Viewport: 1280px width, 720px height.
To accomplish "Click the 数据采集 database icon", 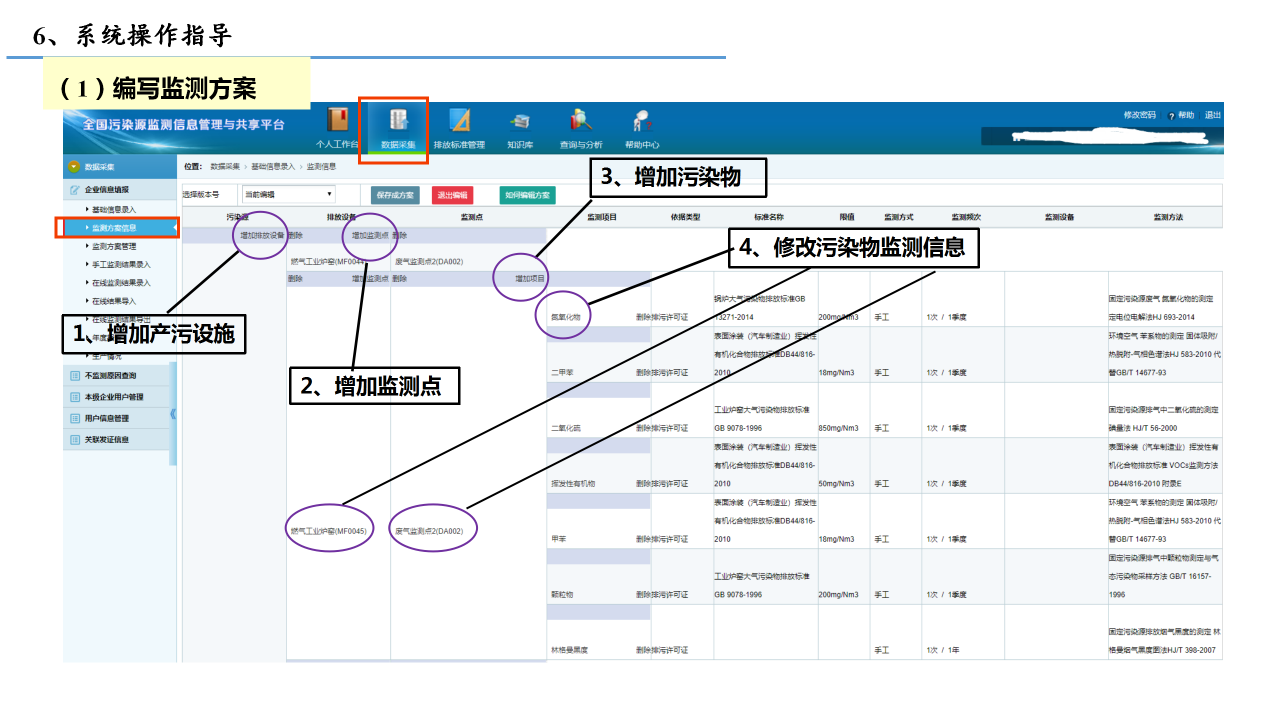I will coord(397,121).
